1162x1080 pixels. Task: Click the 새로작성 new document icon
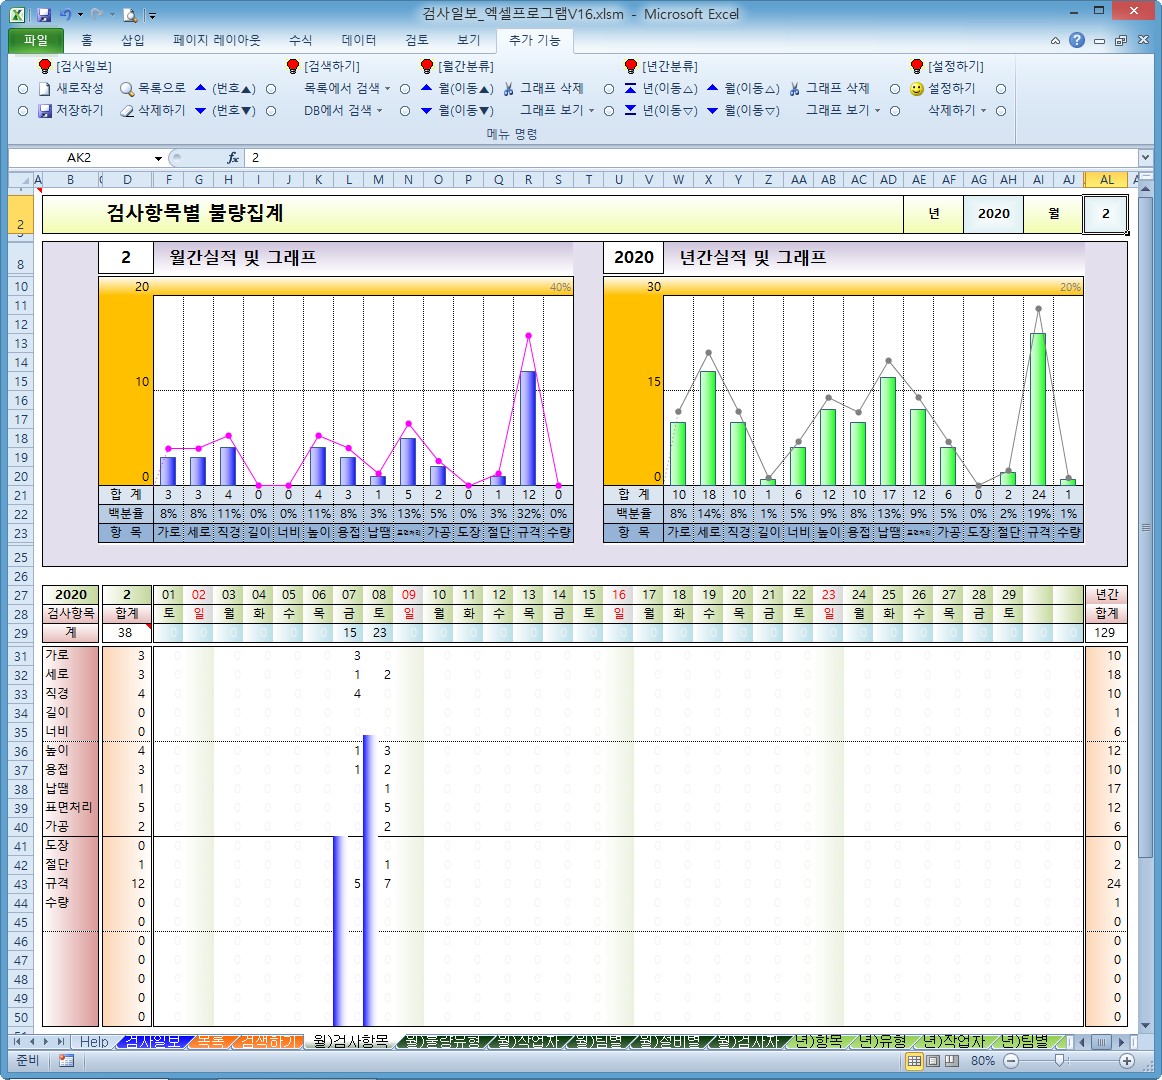tap(44, 89)
